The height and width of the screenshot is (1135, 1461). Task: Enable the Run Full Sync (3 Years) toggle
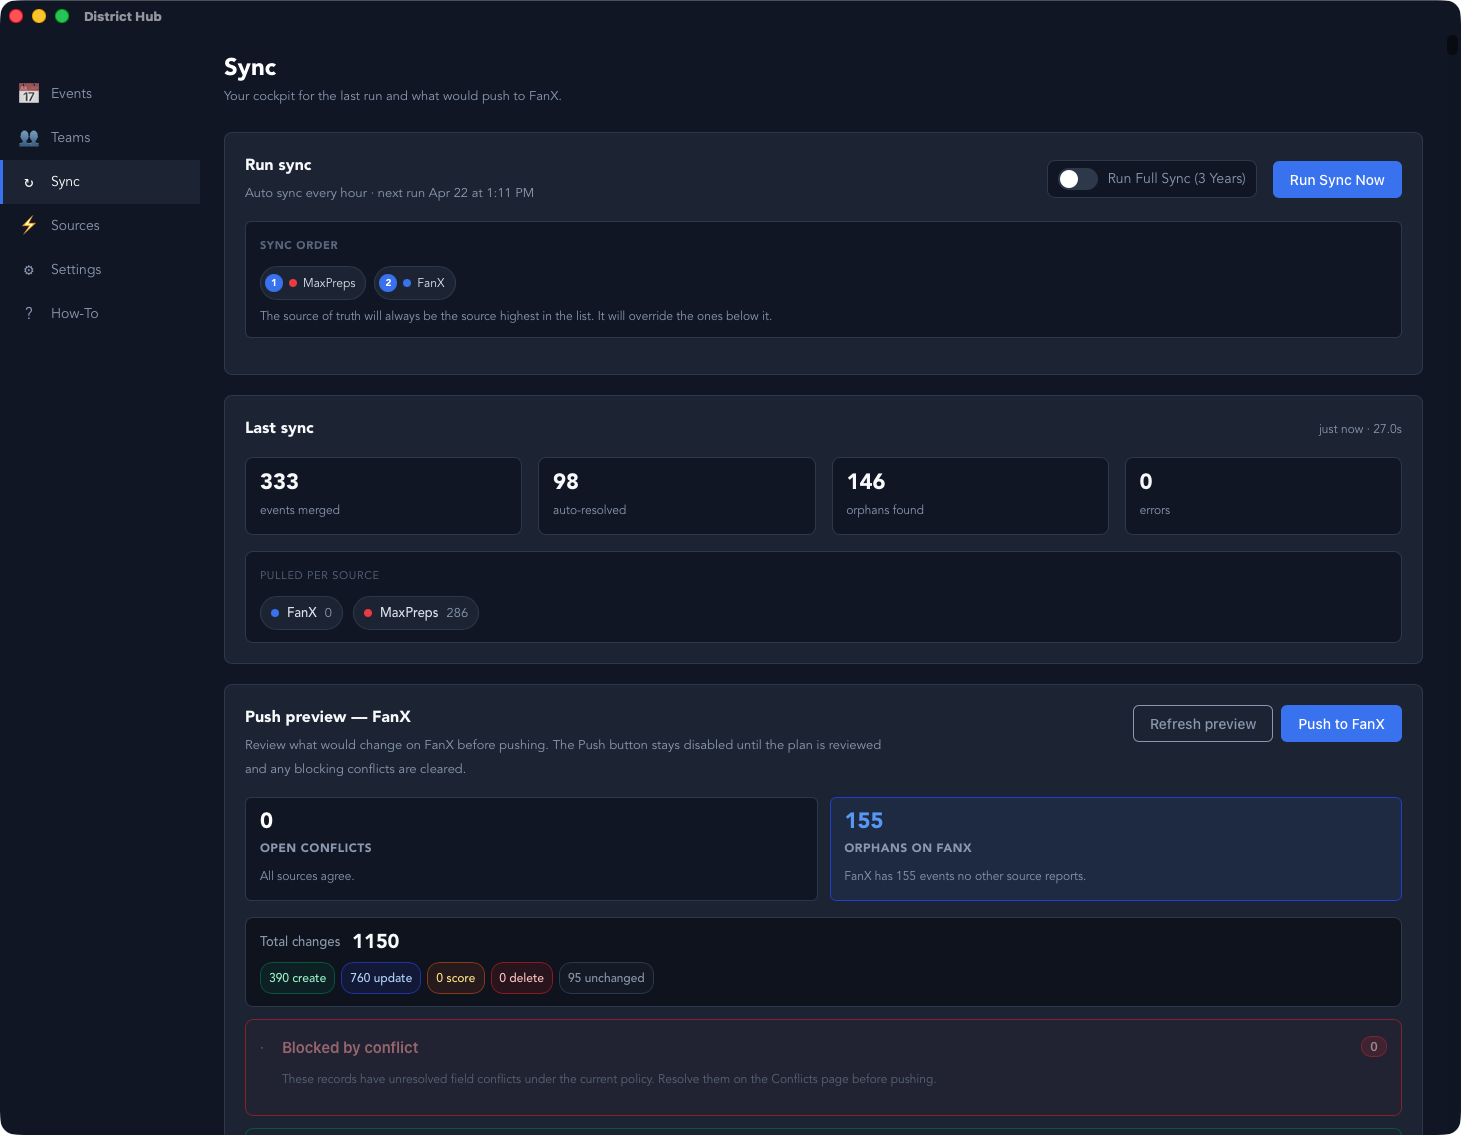pos(1077,179)
